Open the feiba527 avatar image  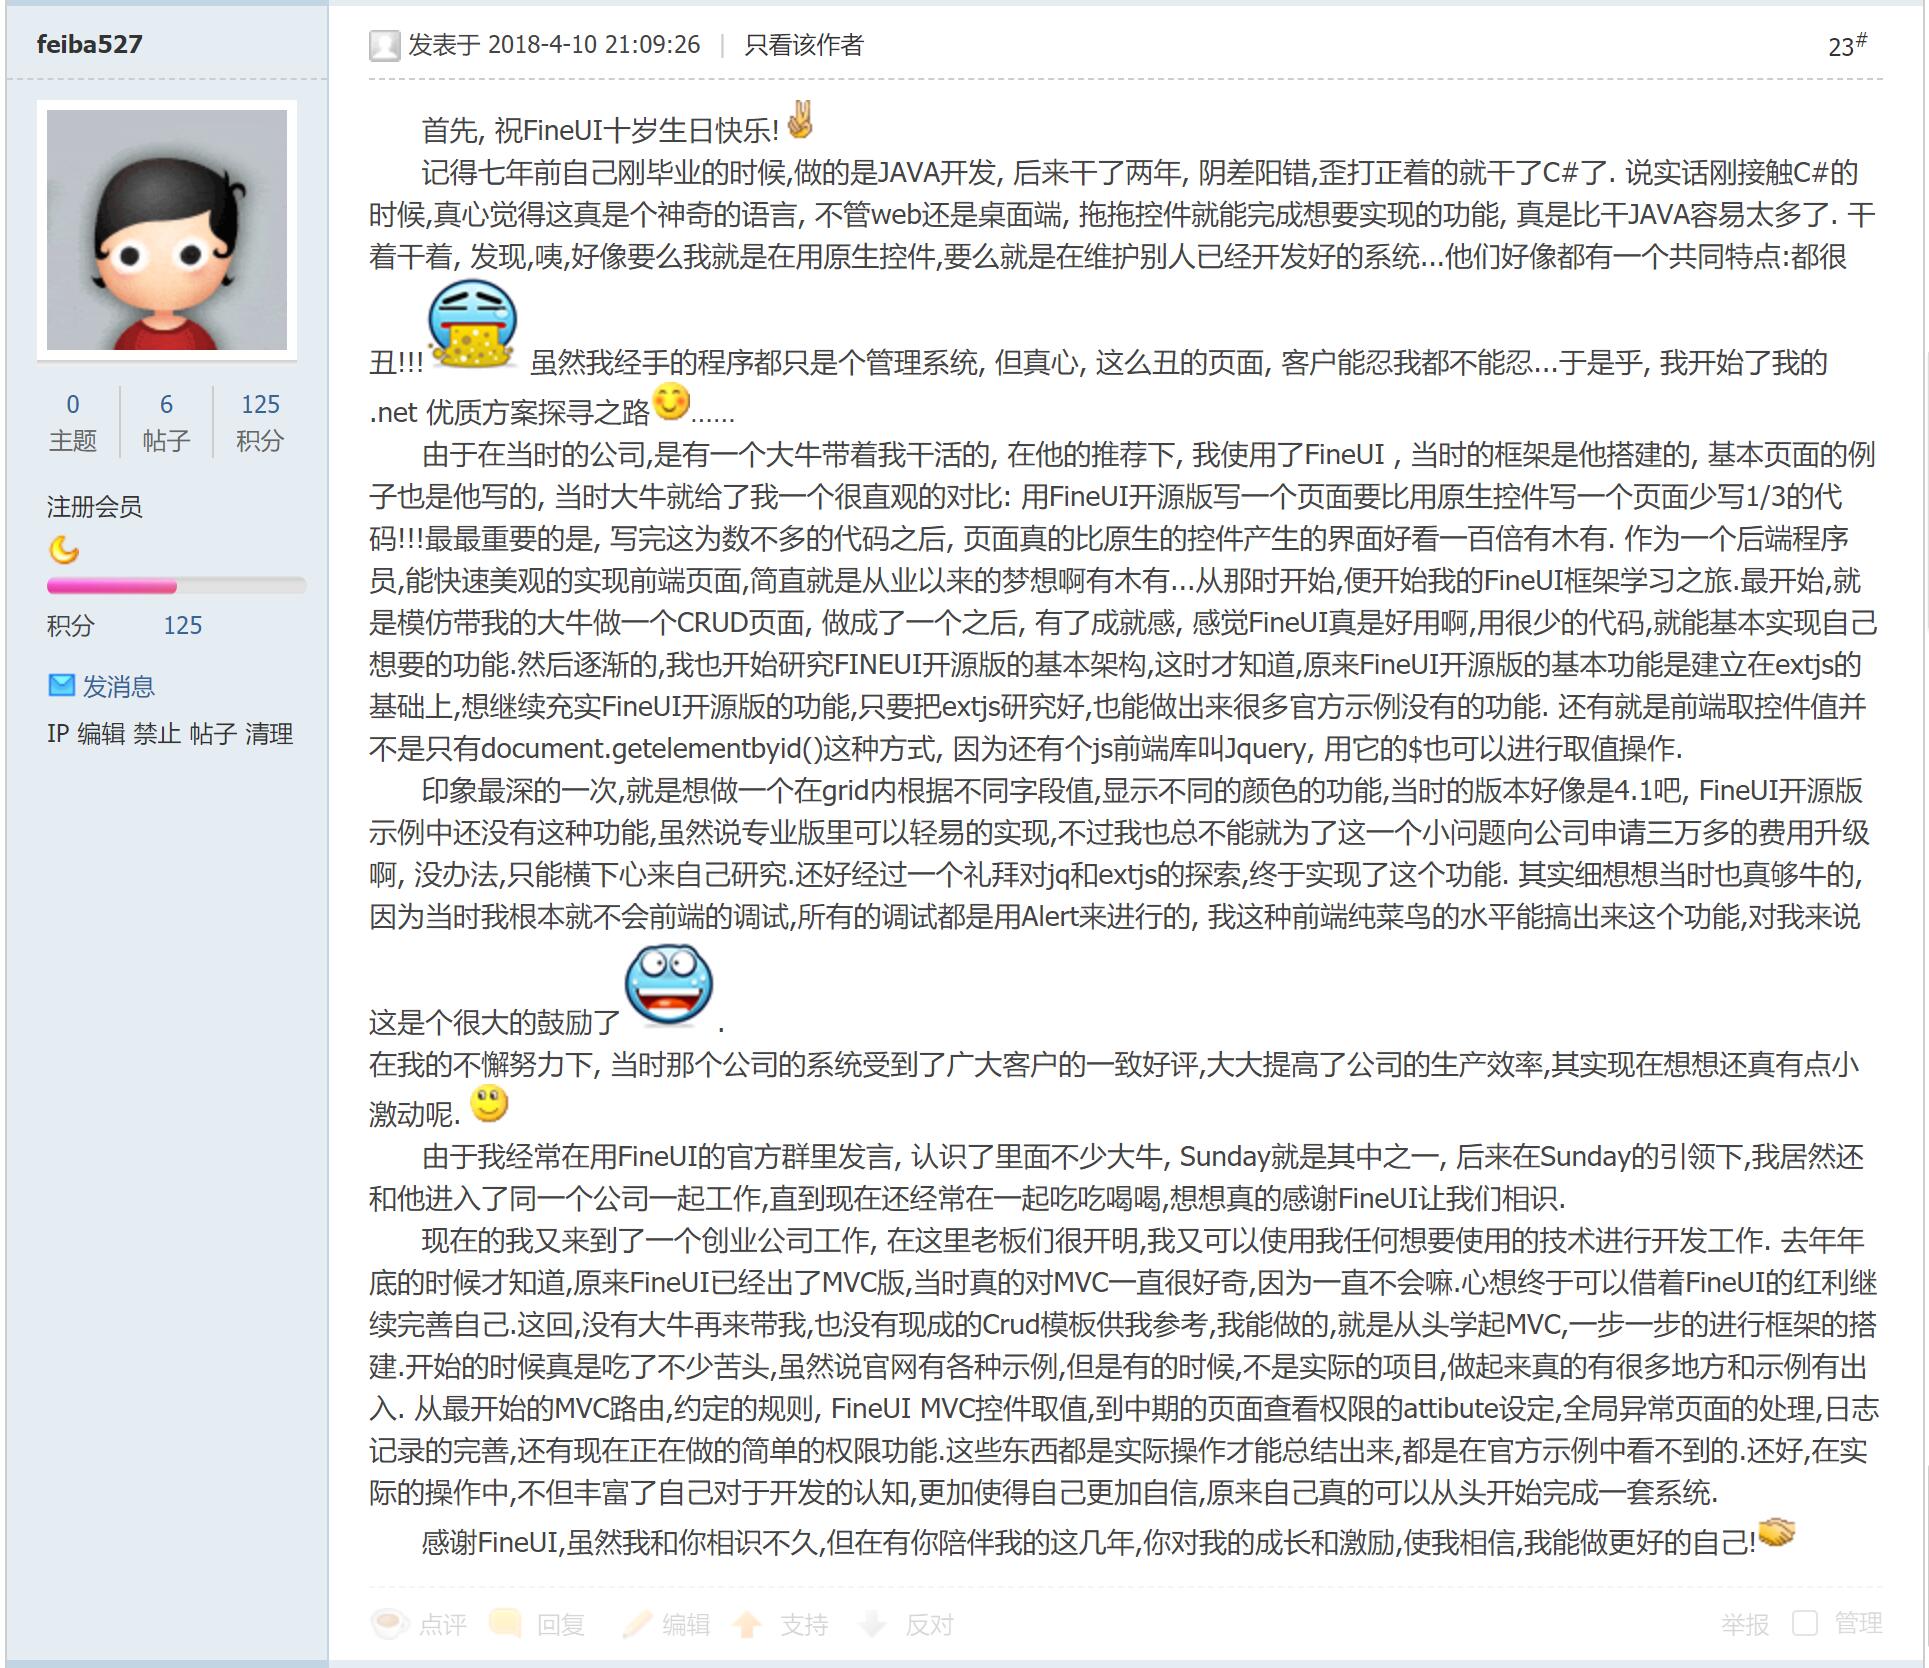(167, 230)
